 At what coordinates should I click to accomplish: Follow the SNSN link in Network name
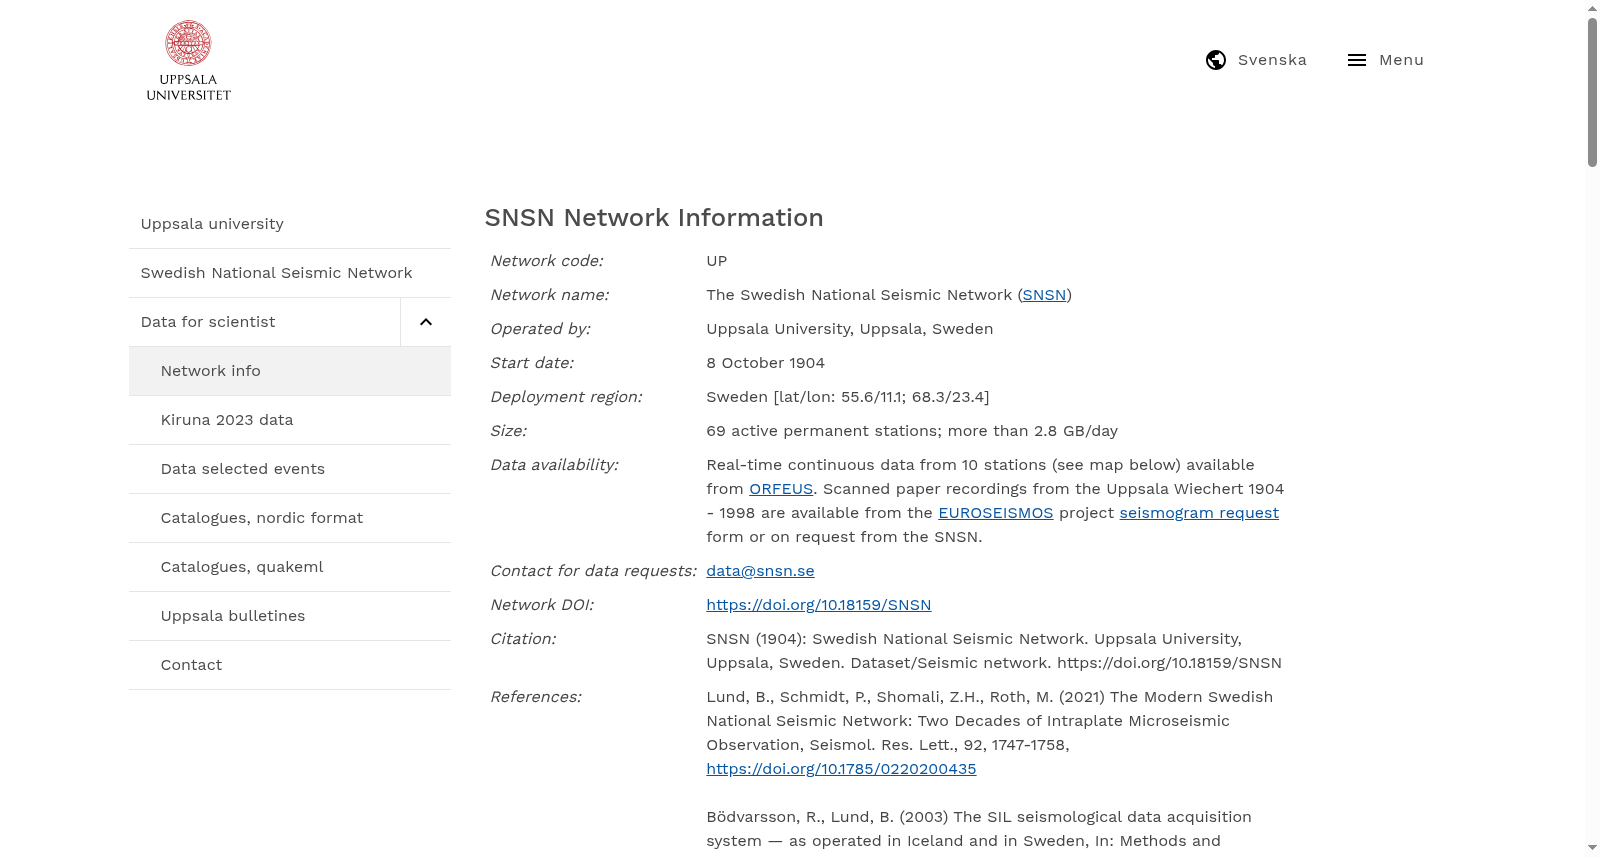click(1044, 295)
